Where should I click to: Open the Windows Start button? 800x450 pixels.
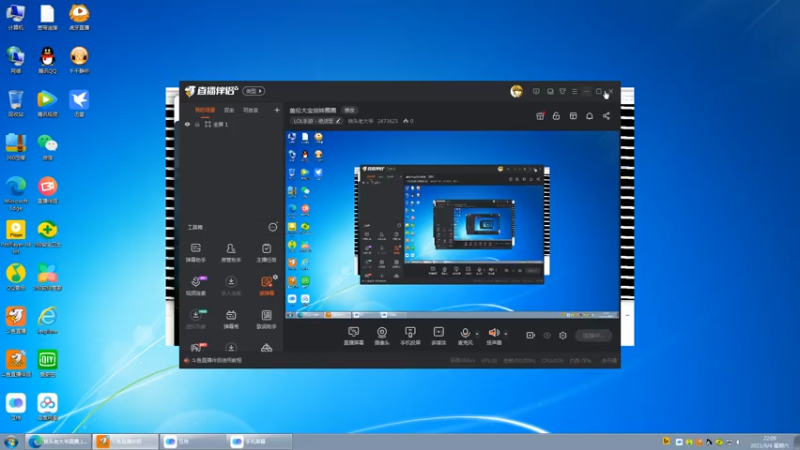(x=11, y=442)
